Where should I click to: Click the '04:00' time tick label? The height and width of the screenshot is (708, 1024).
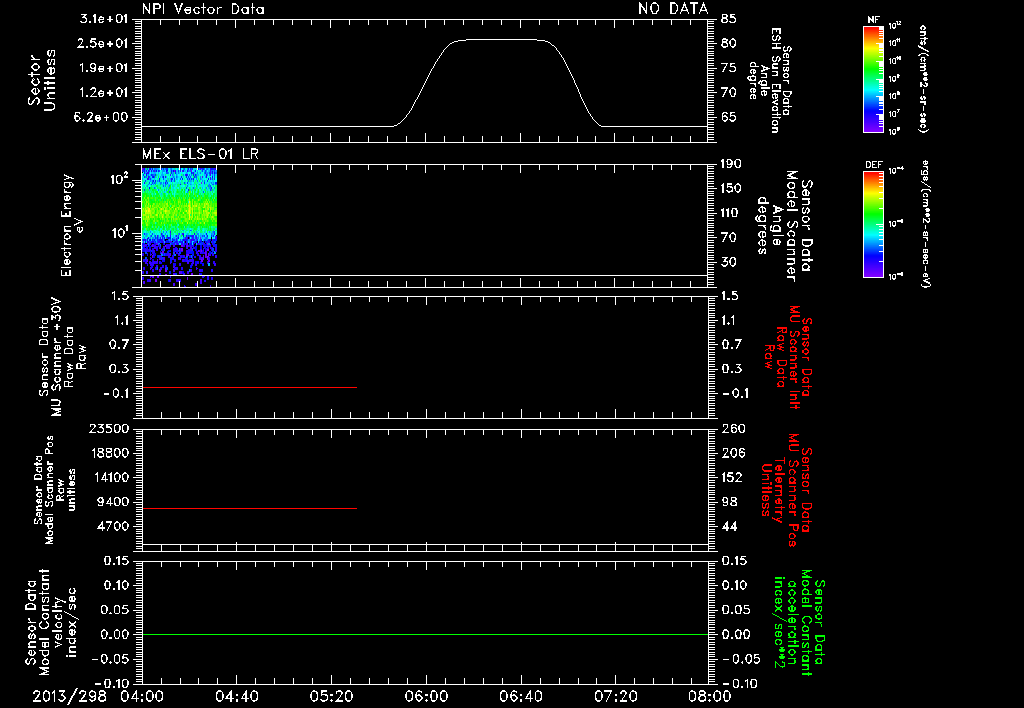[141, 696]
